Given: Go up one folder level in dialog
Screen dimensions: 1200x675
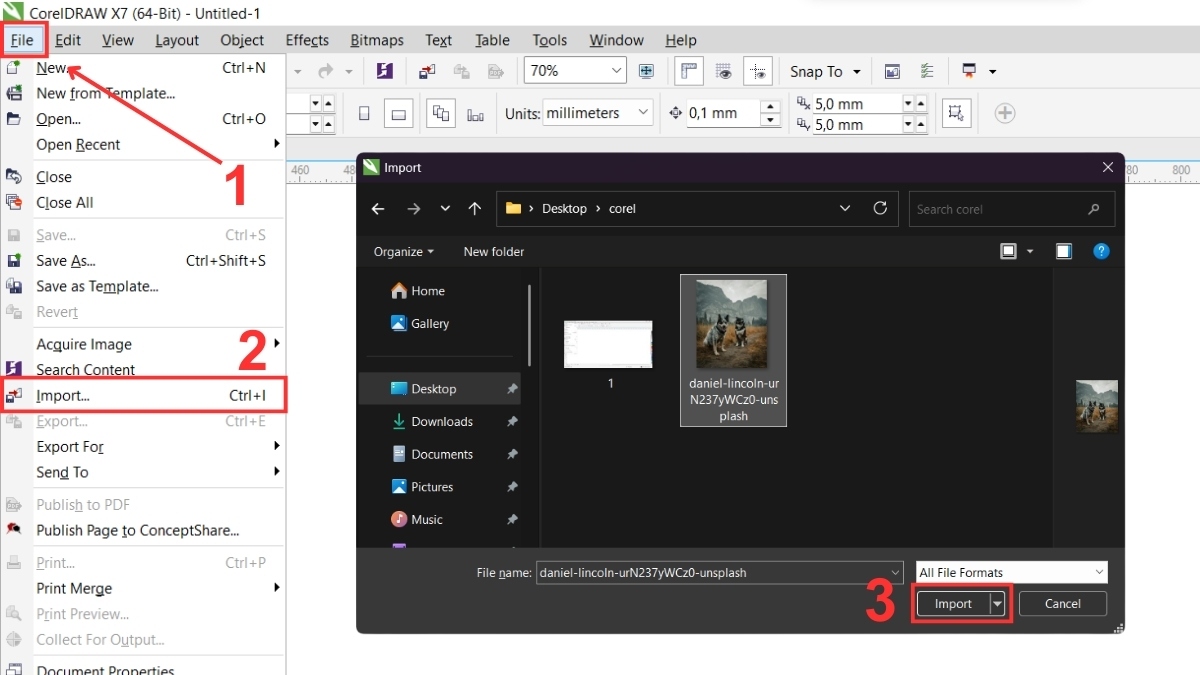Looking at the screenshot, I should (x=475, y=209).
